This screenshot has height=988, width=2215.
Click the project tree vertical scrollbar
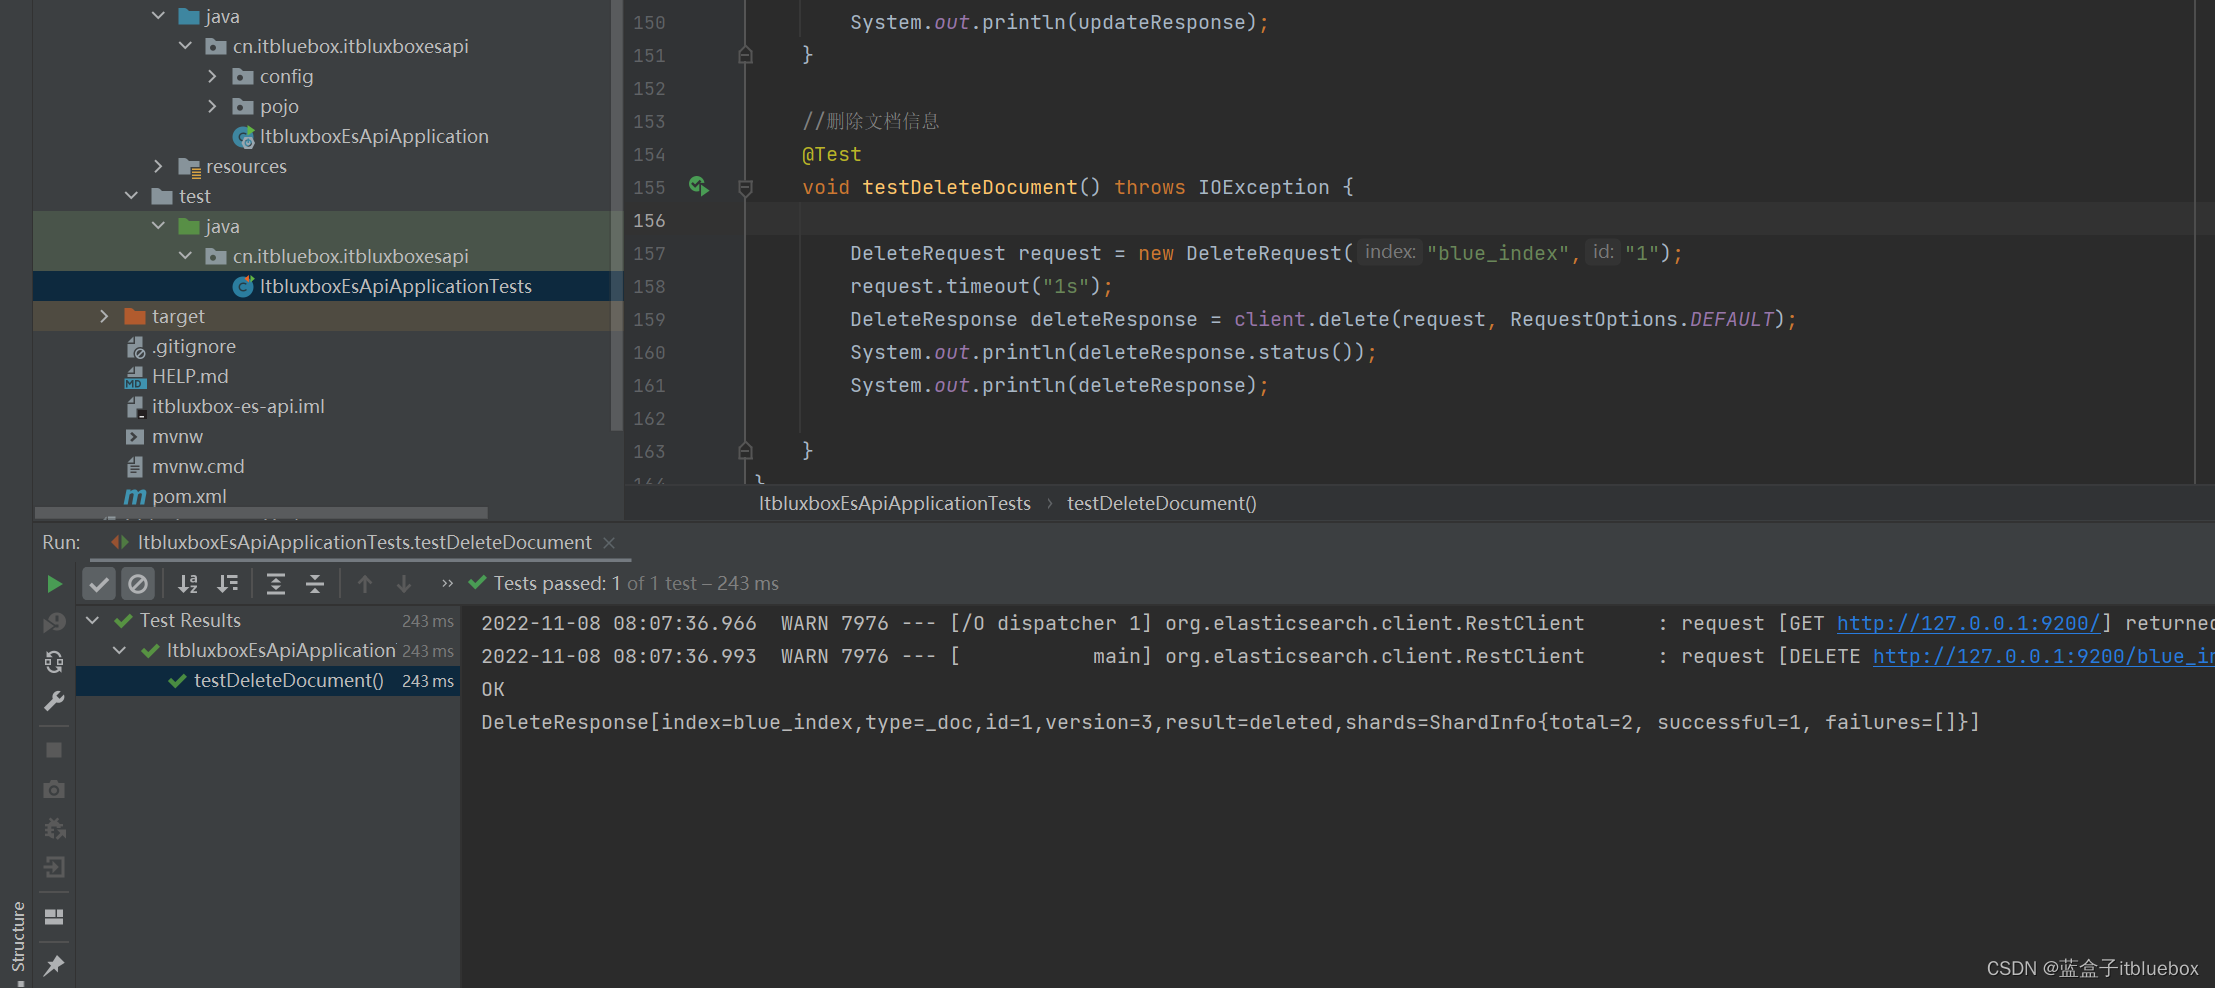click(x=616, y=215)
